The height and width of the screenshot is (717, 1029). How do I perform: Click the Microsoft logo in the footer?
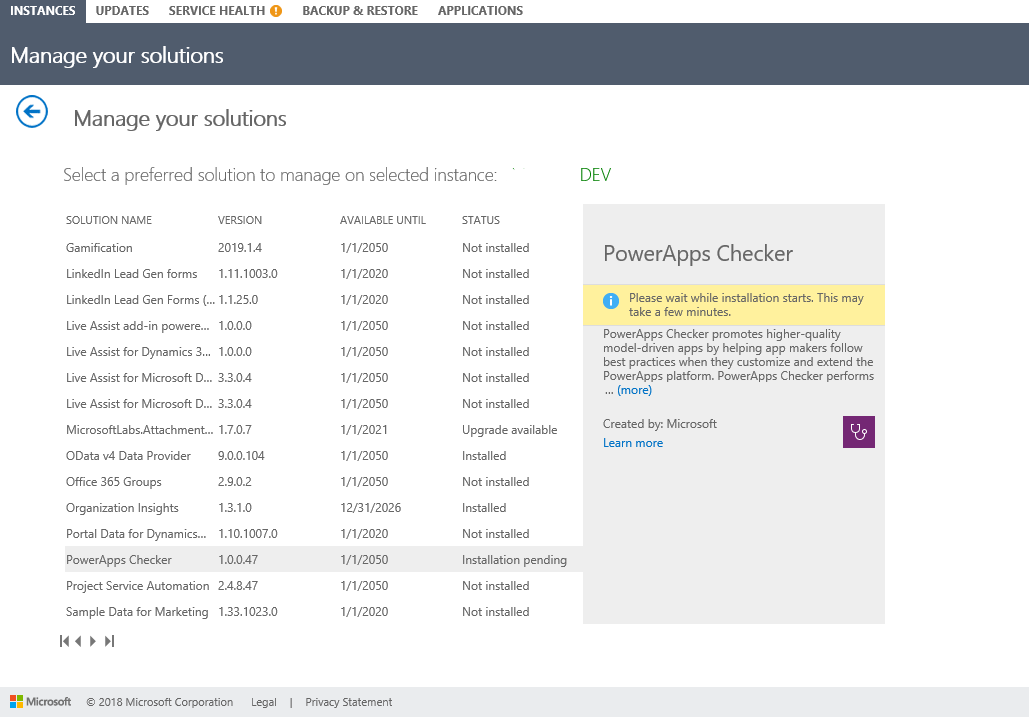pos(39,701)
